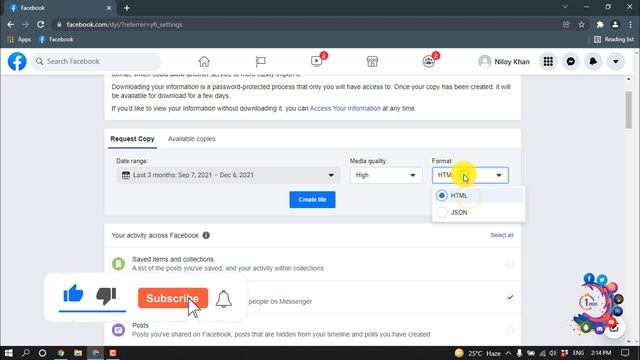Follow the Access Your Information link
This screenshot has width=640, height=360.
point(345,109)
